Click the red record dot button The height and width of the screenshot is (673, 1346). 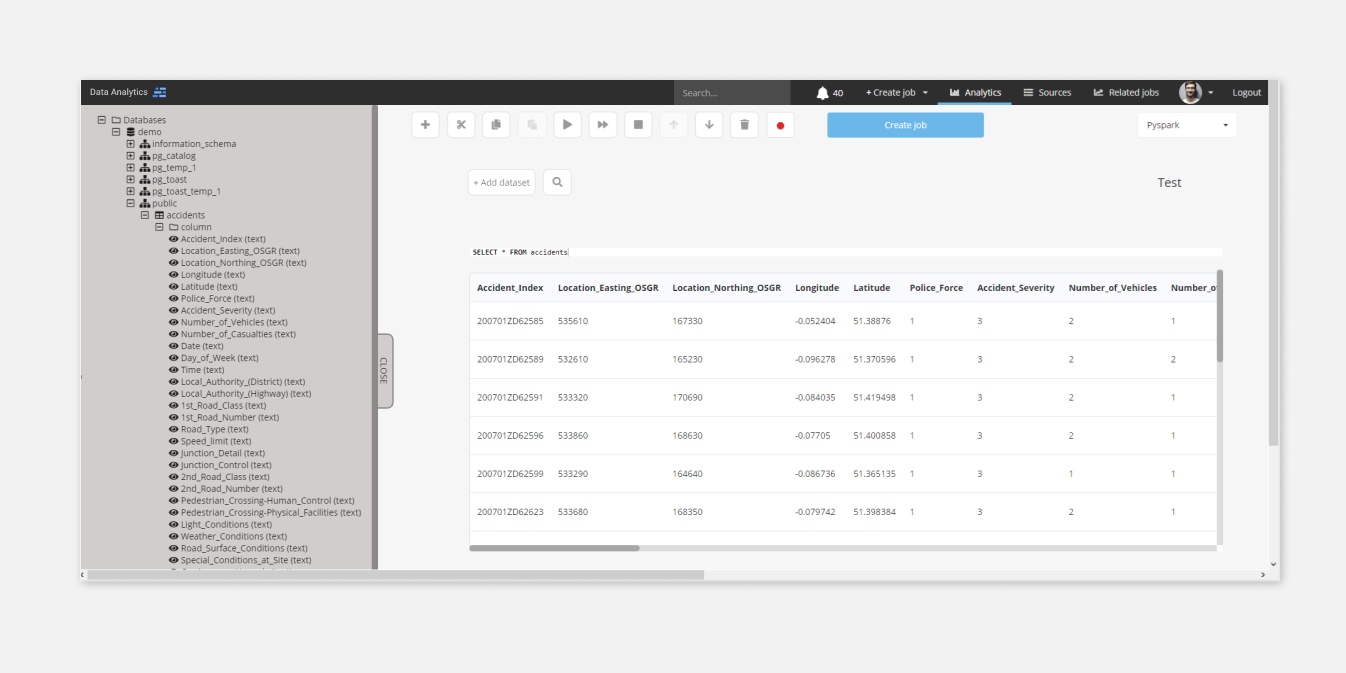coord(780,125)
